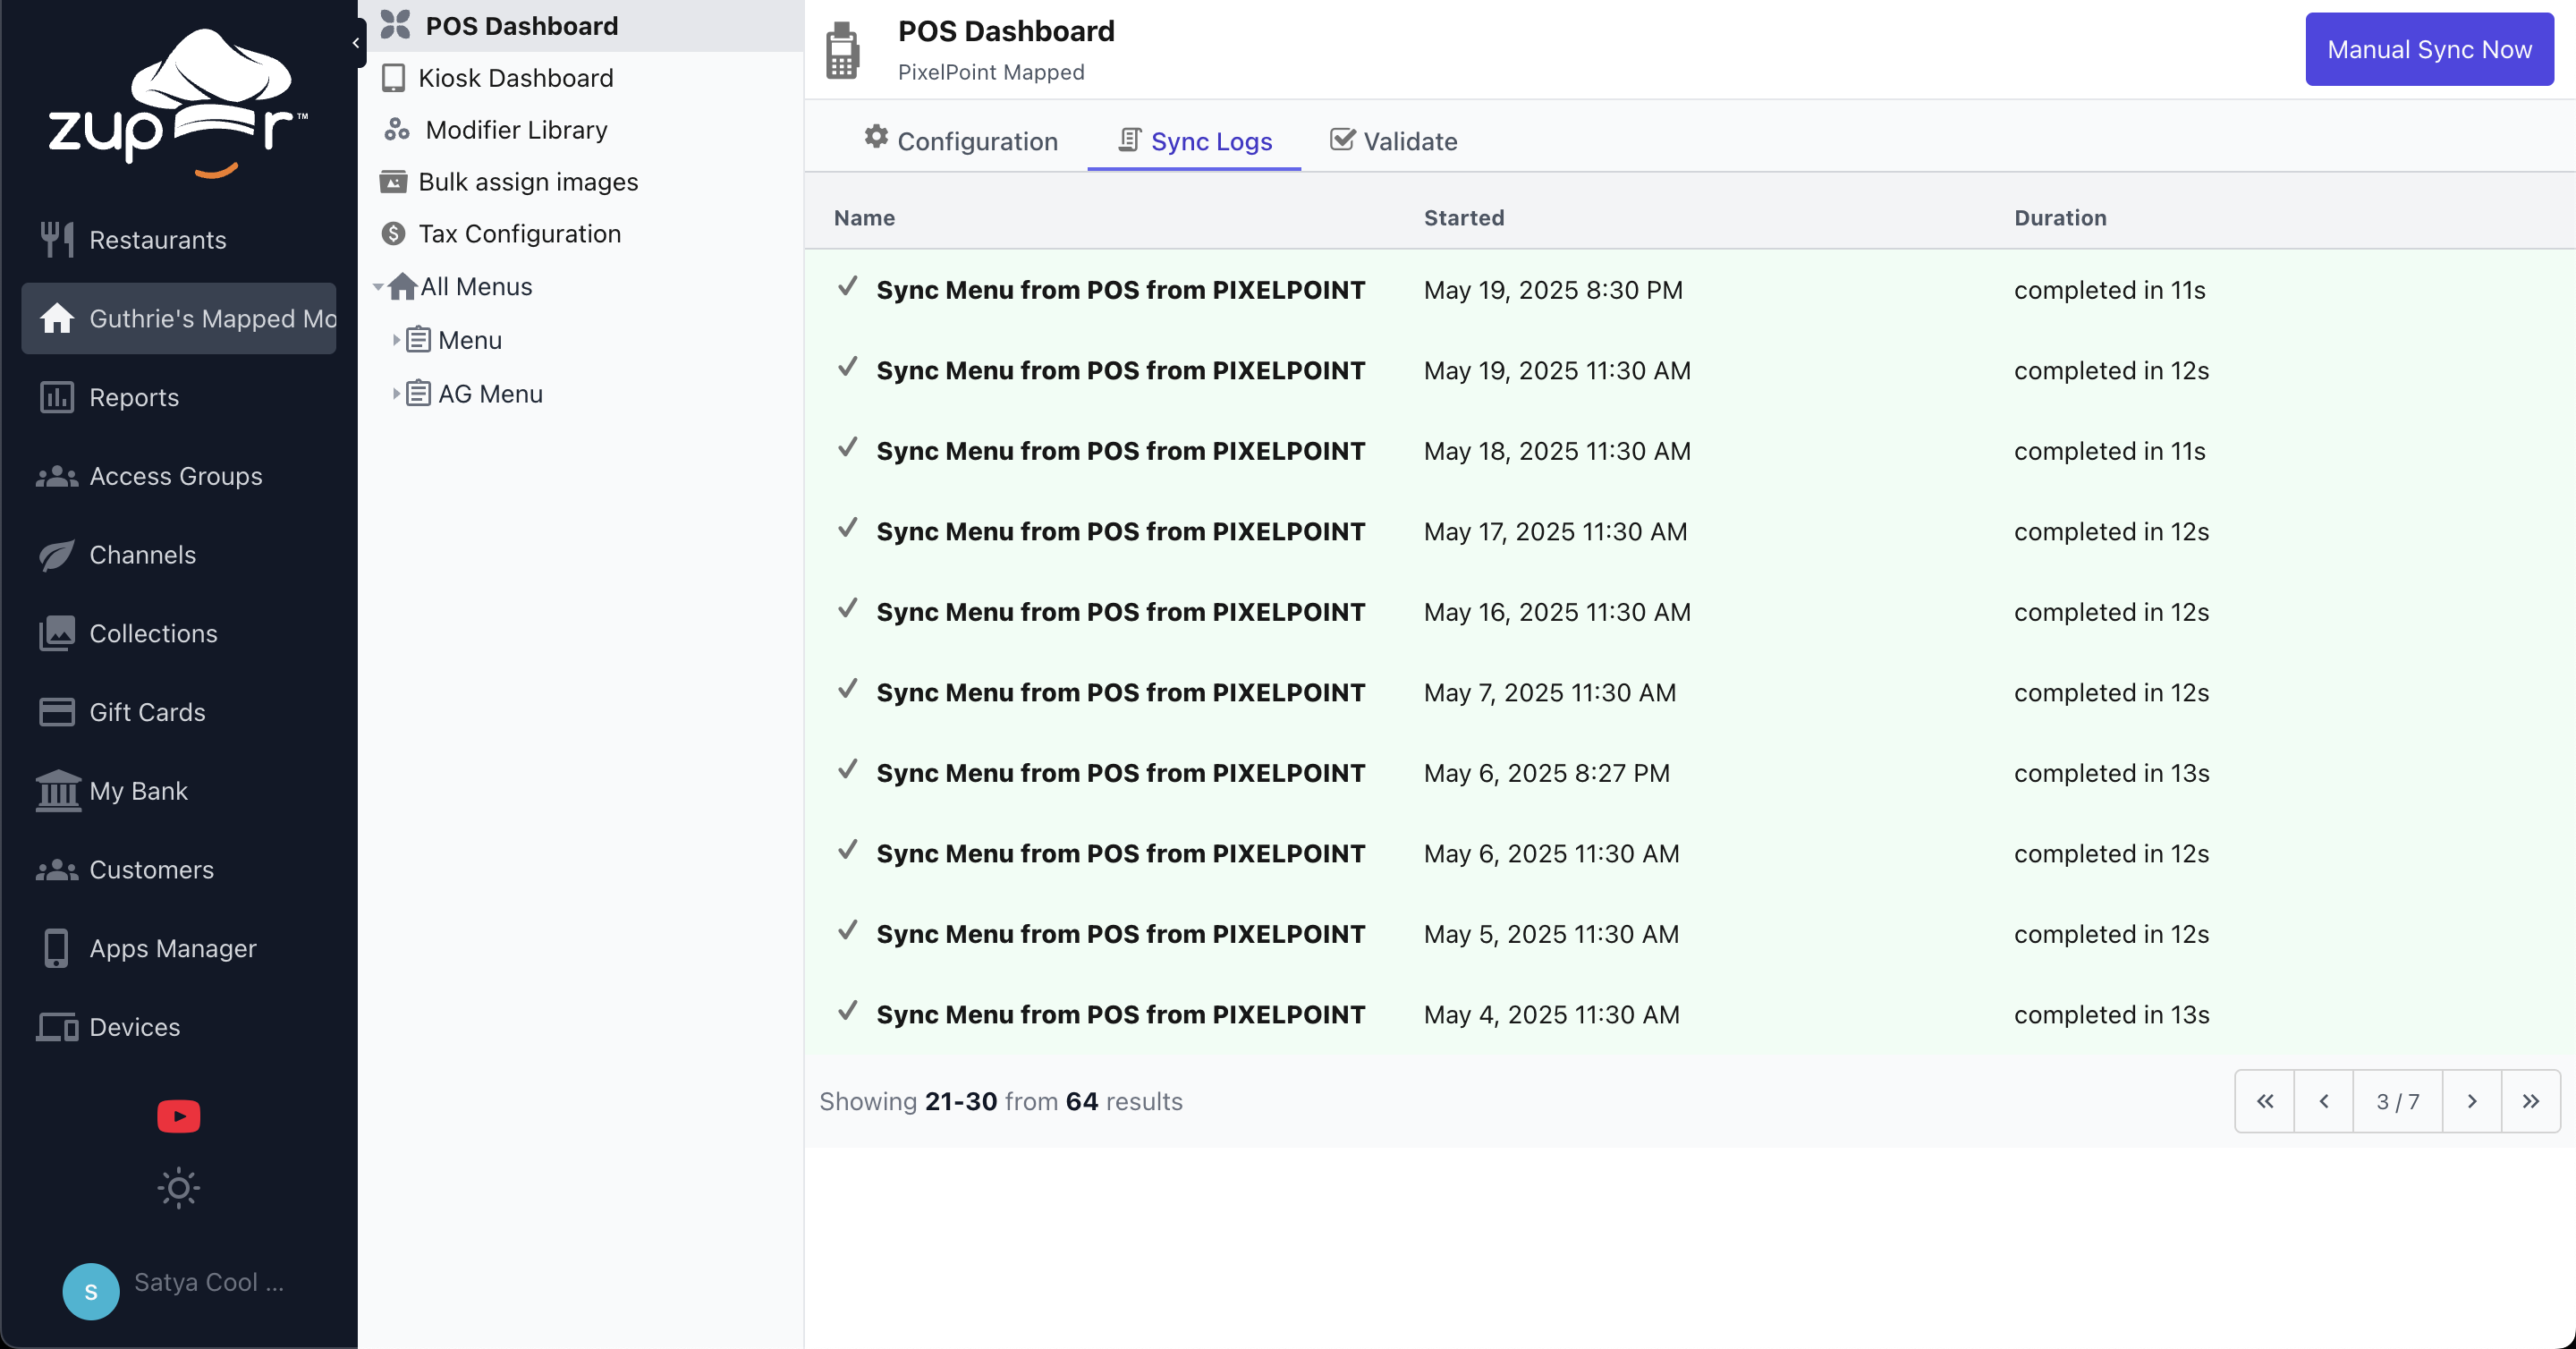2576x1349 pixels.
Task: Go to the previous results page
Action: pyautogui.click(x=2323, y=1101)
